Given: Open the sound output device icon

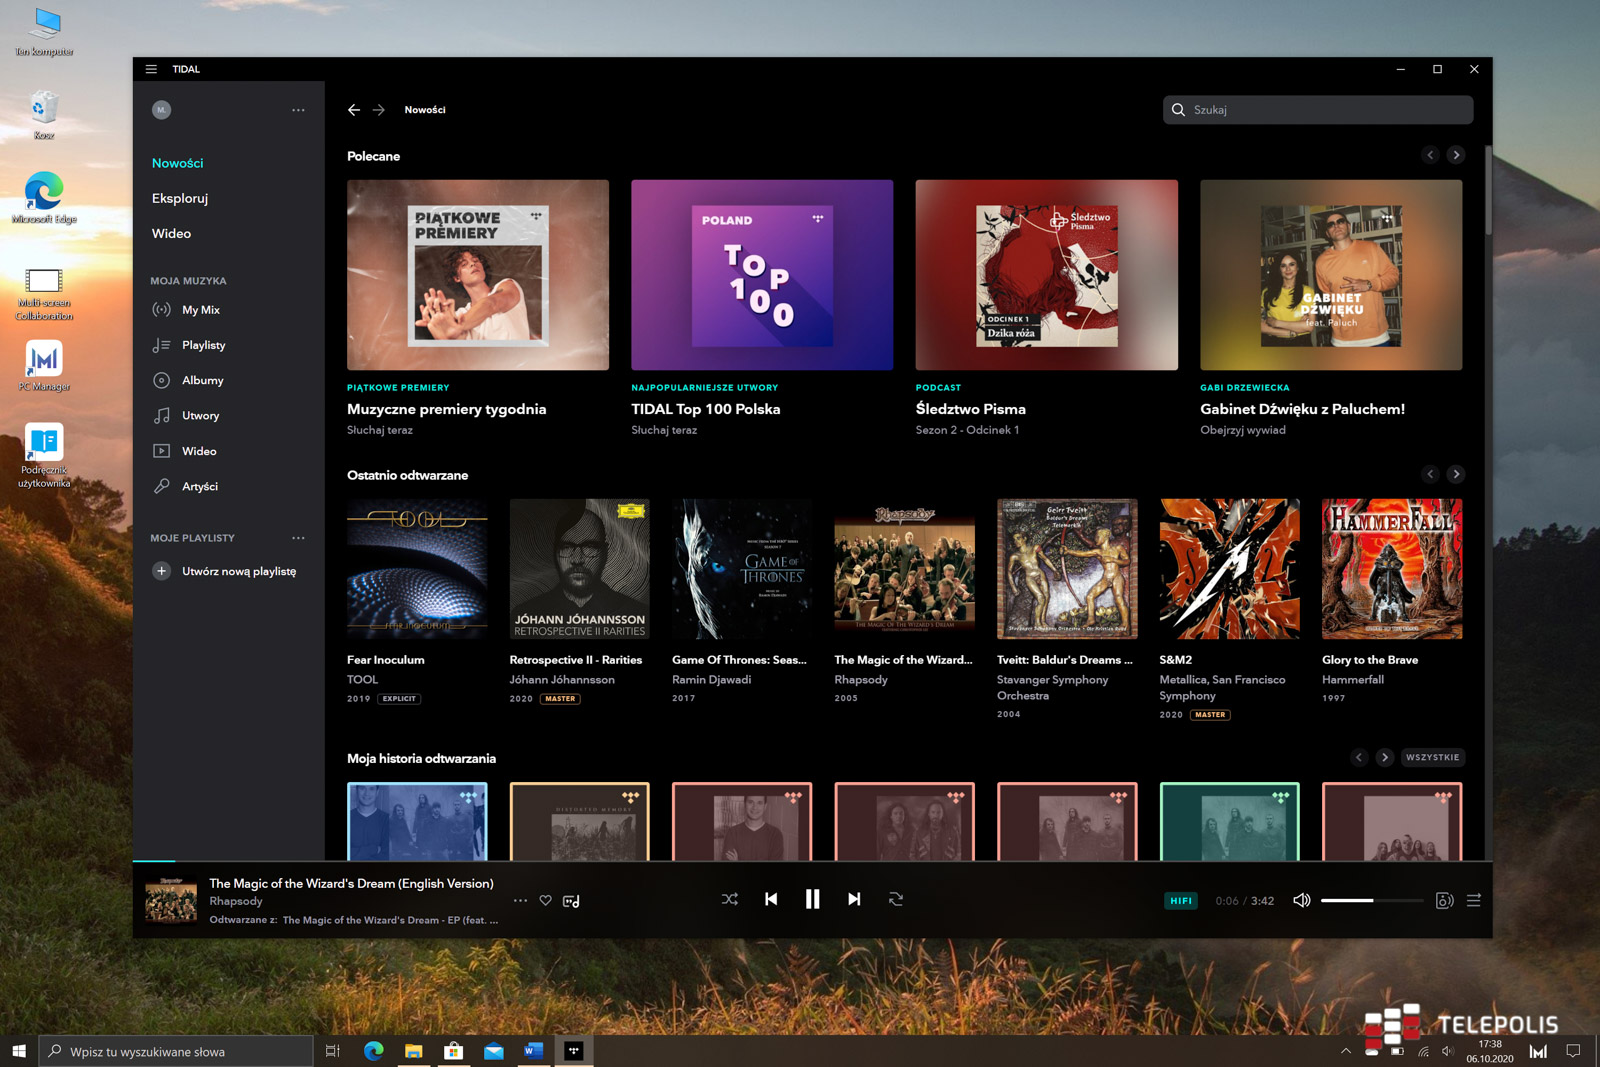Looking at the screenshot, I should point(1444,900).
